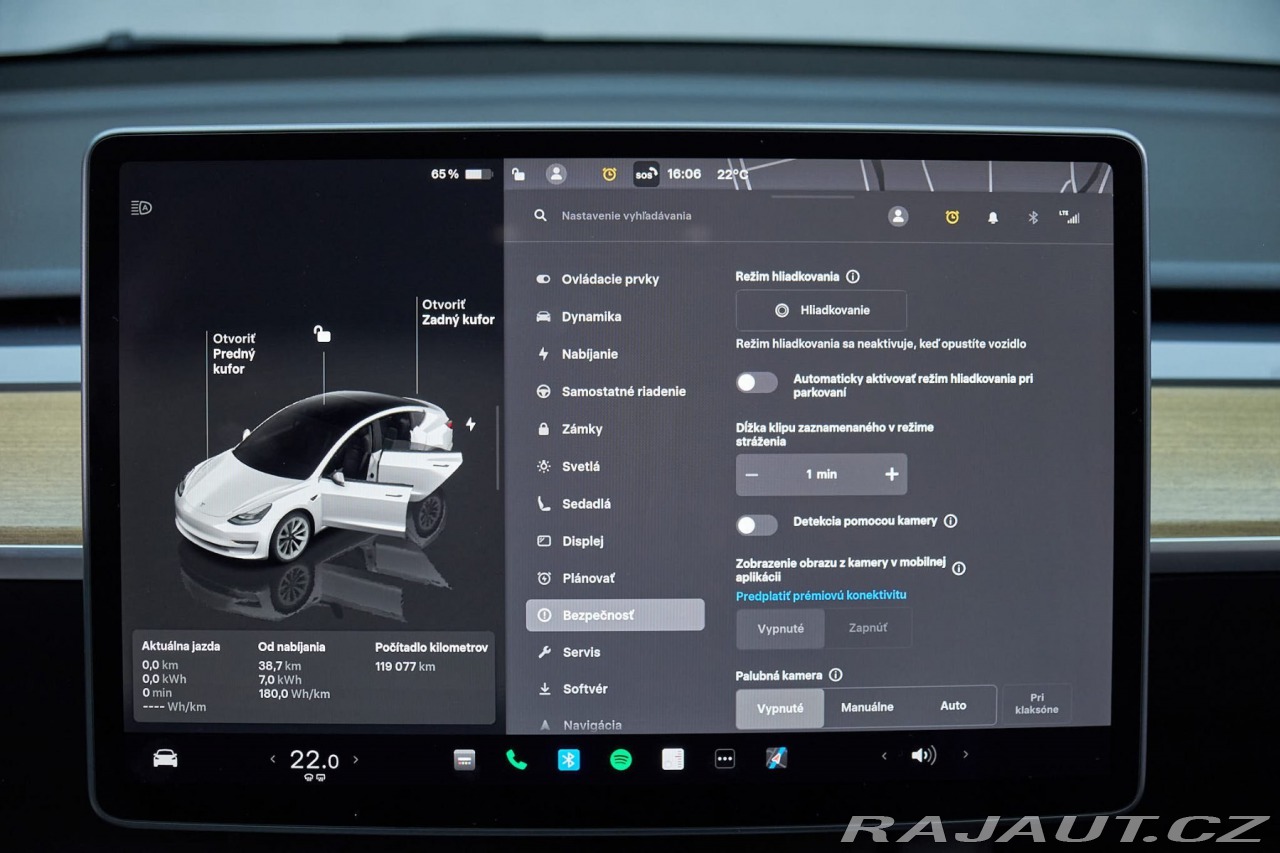1280x853 pixels.
Task: Raise volume with the right arrow
Action: (965, 754)
